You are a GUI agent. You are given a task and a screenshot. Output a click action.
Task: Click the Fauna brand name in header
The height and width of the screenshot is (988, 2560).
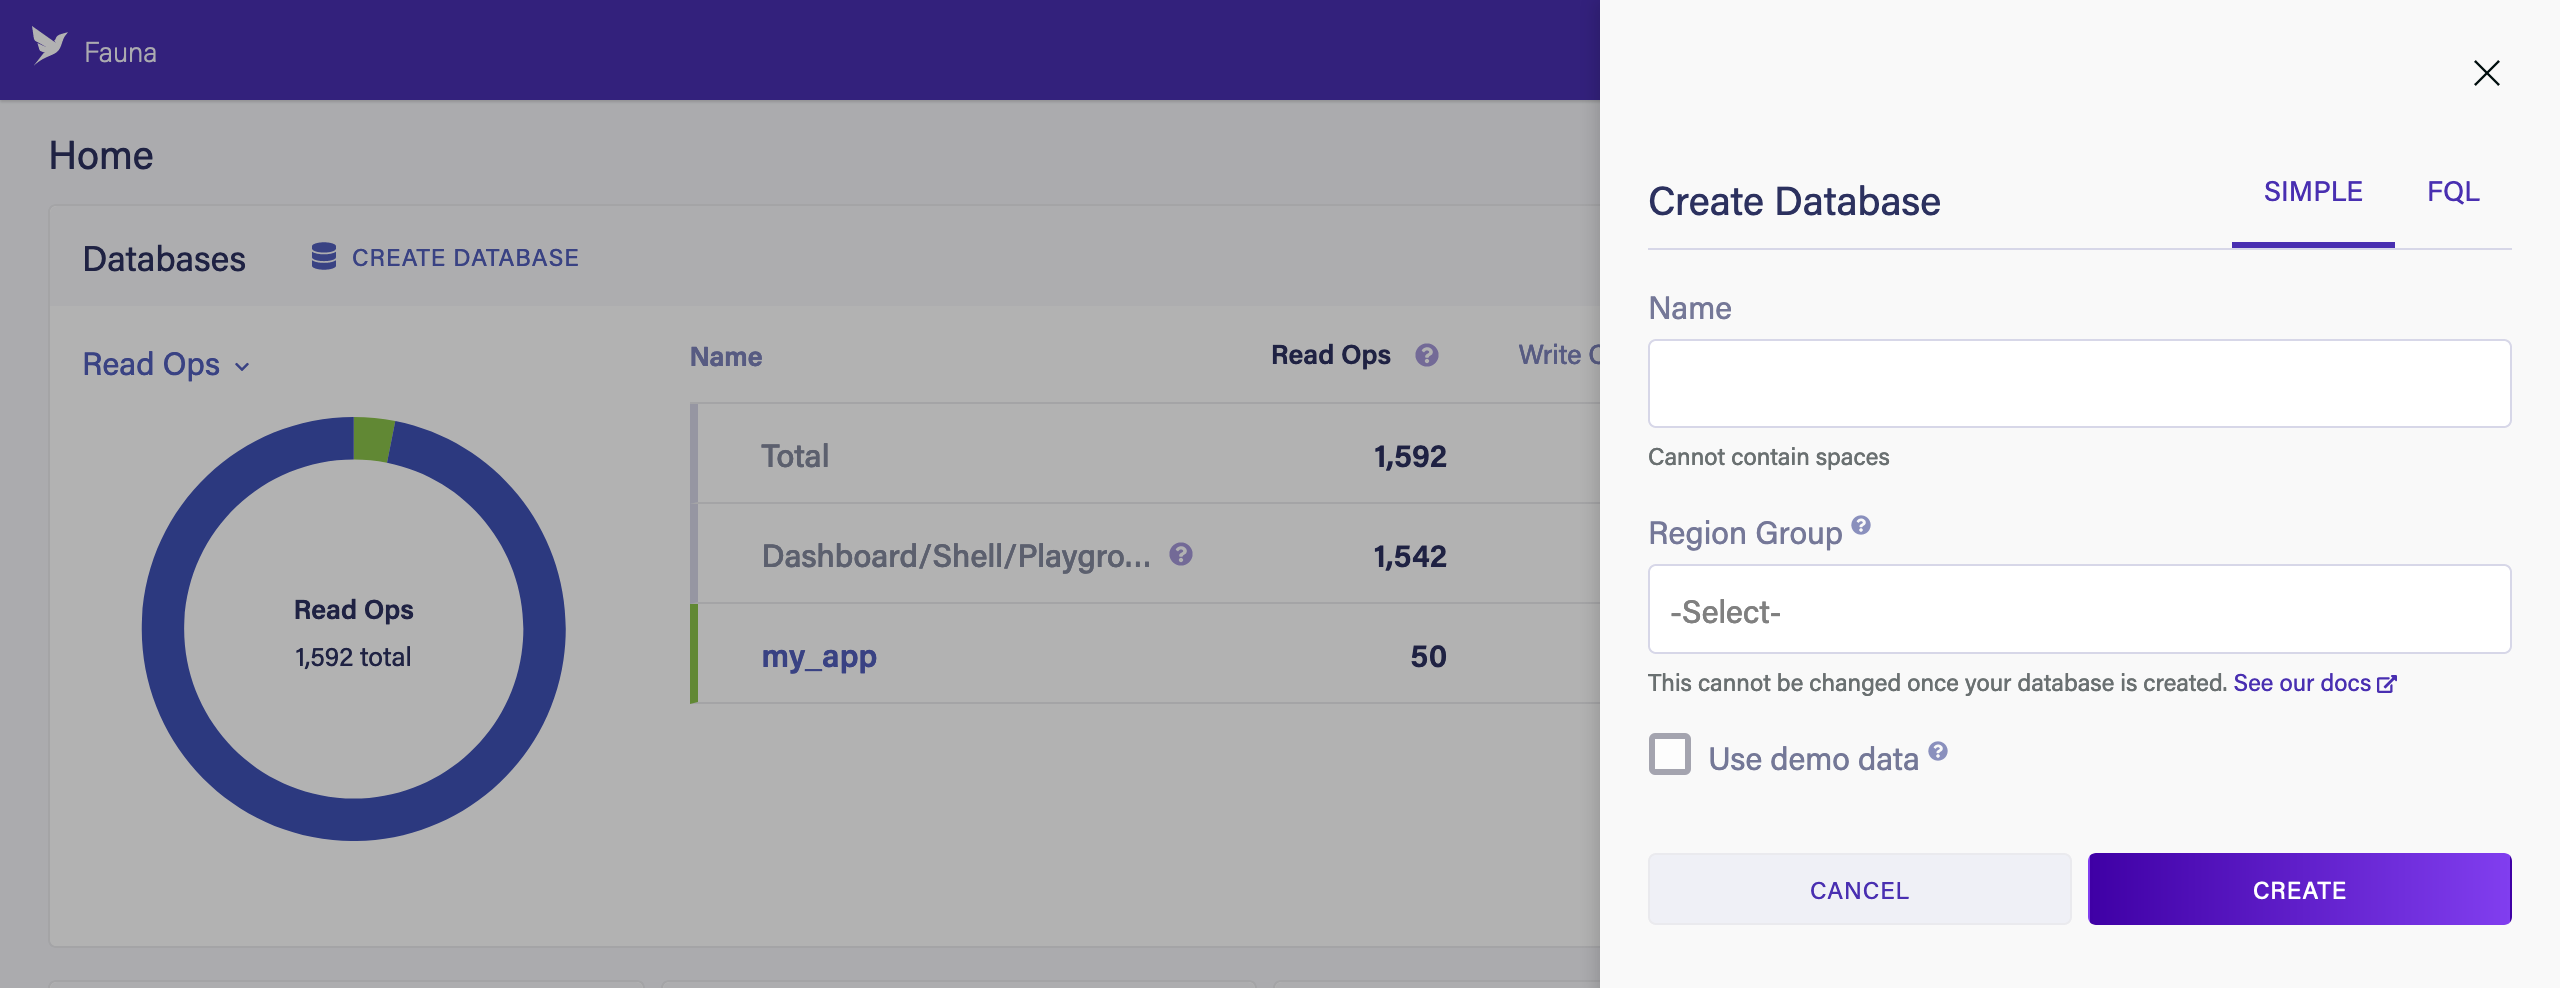click(120, 52)
